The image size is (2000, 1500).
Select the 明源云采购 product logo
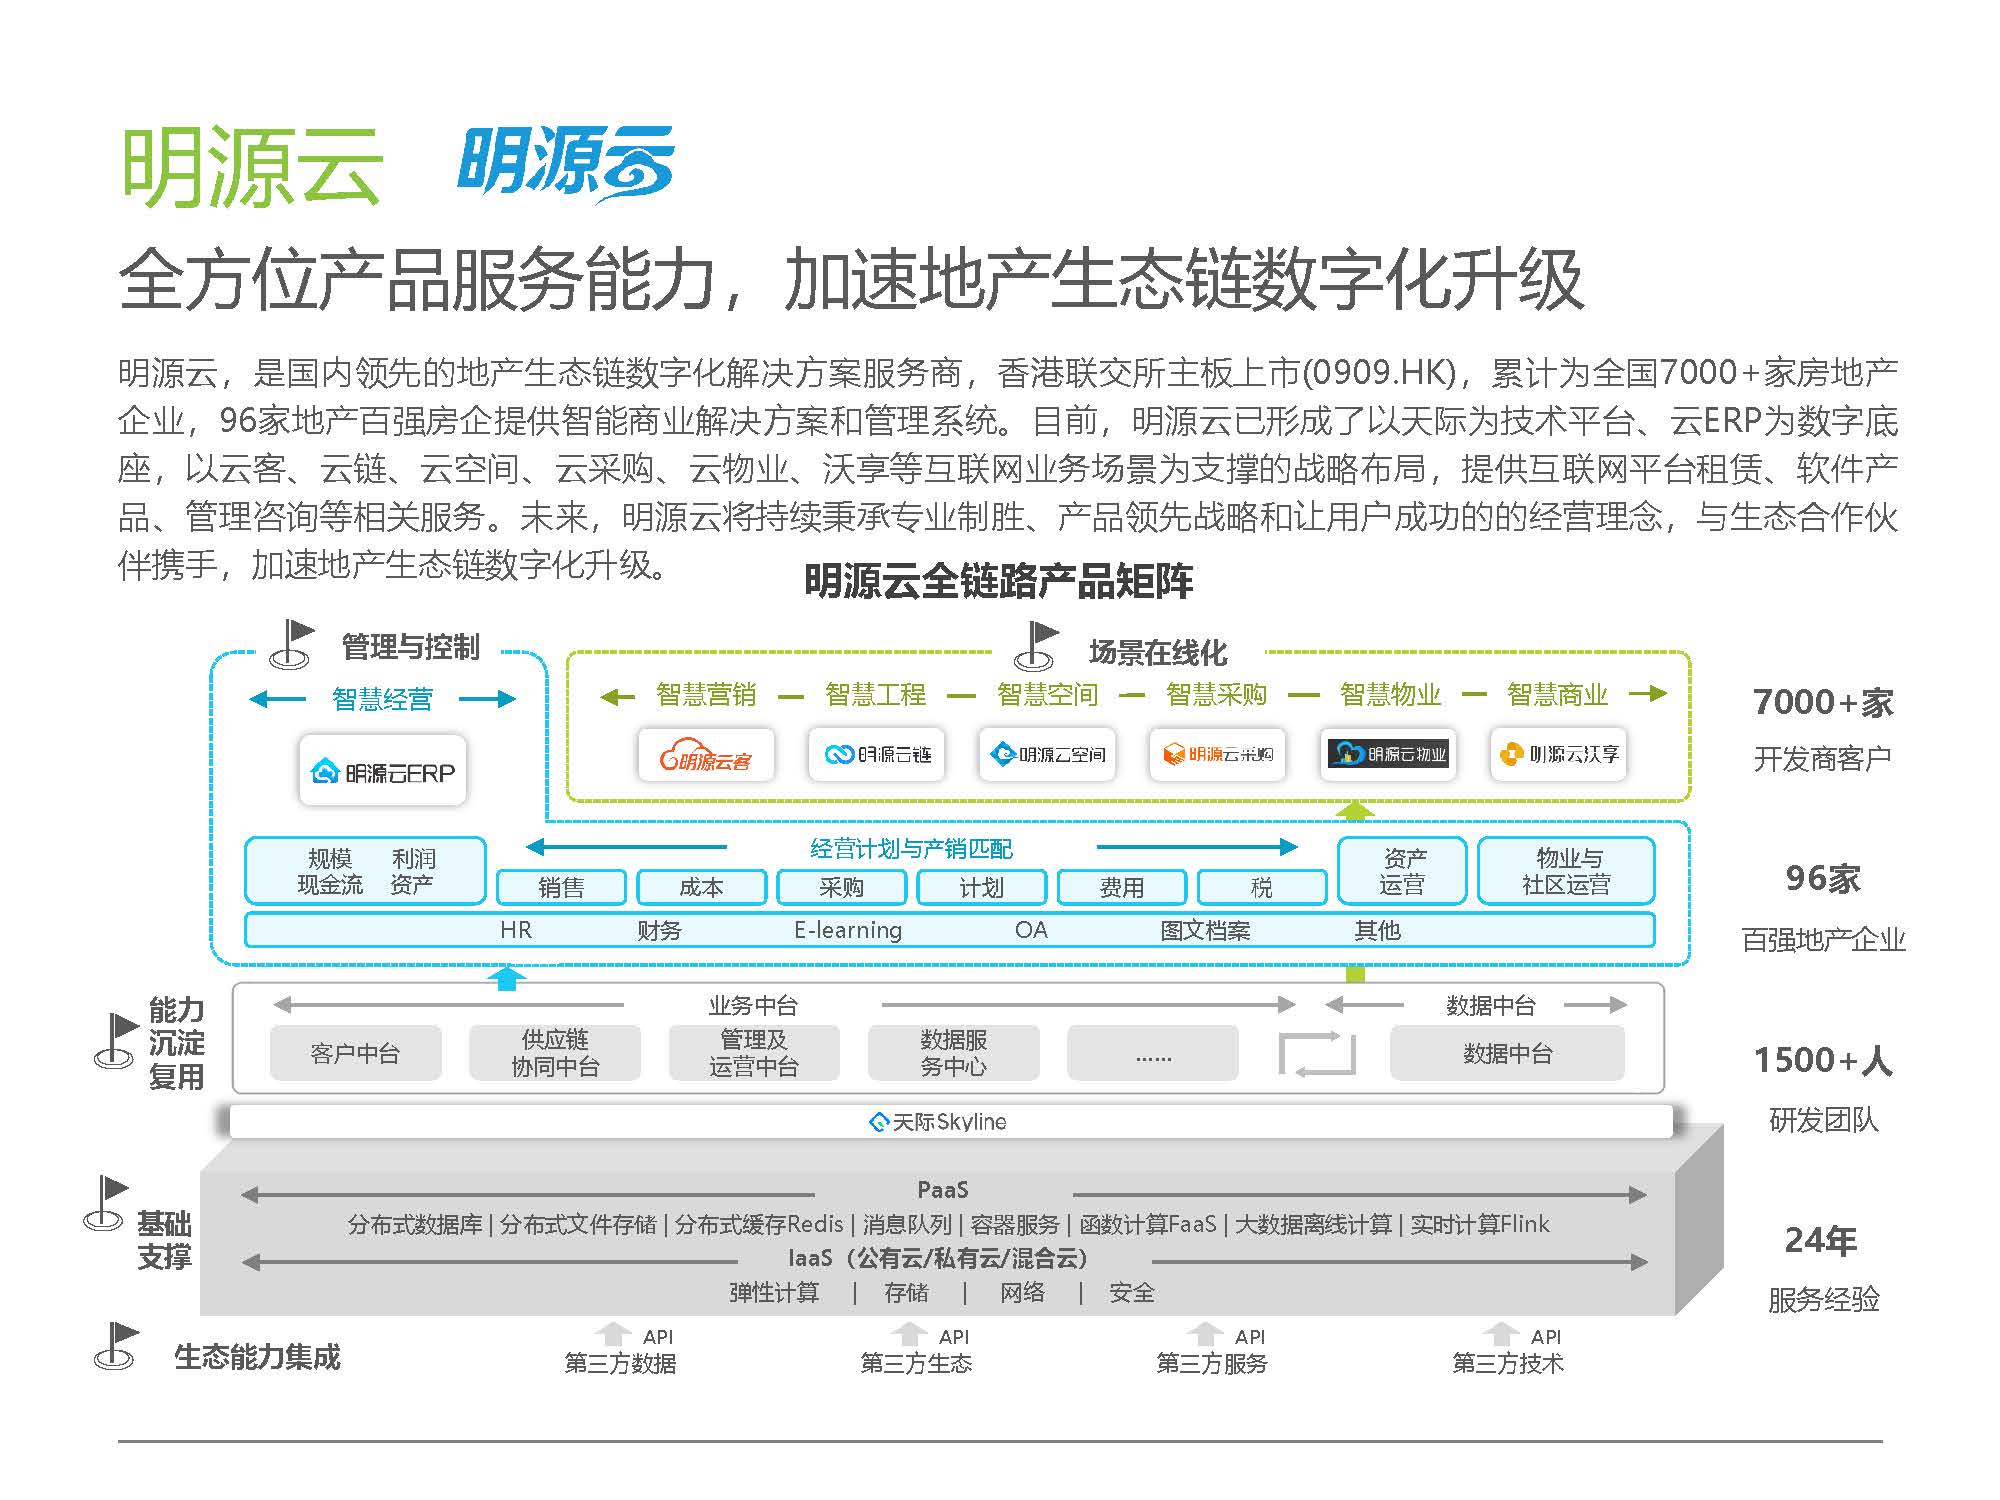pyautogui.click(x=1217, y=755)
